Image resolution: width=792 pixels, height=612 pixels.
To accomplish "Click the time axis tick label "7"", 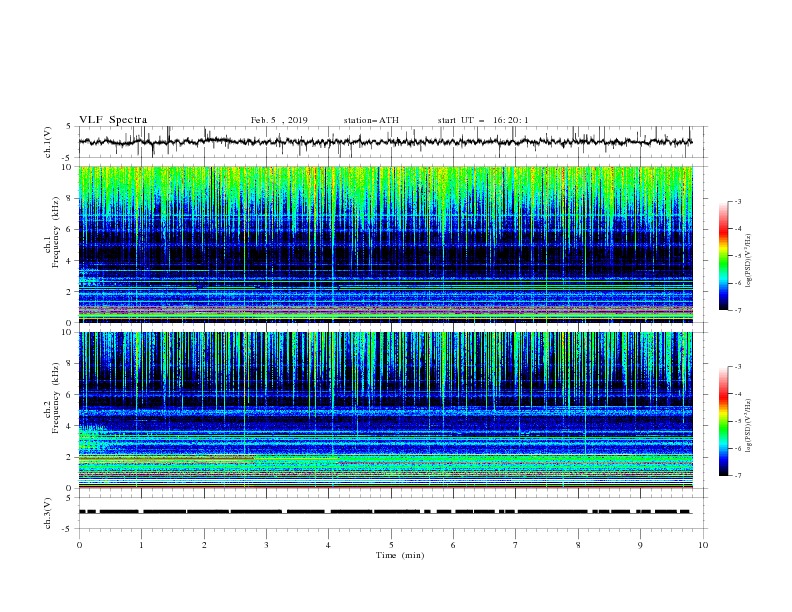I will pos(516,545).
